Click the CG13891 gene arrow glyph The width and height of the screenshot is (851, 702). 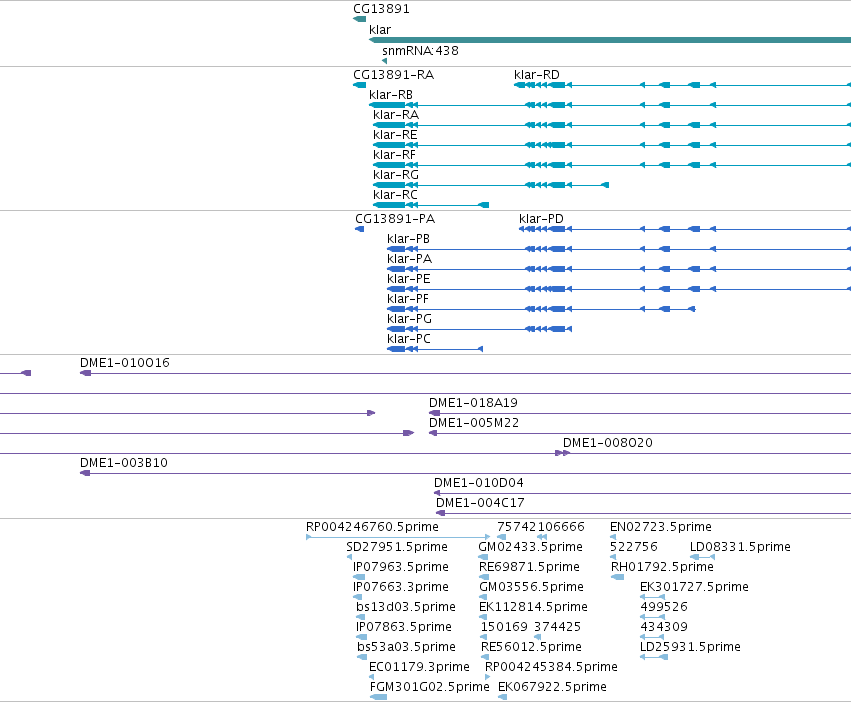(x=359, y=19)
